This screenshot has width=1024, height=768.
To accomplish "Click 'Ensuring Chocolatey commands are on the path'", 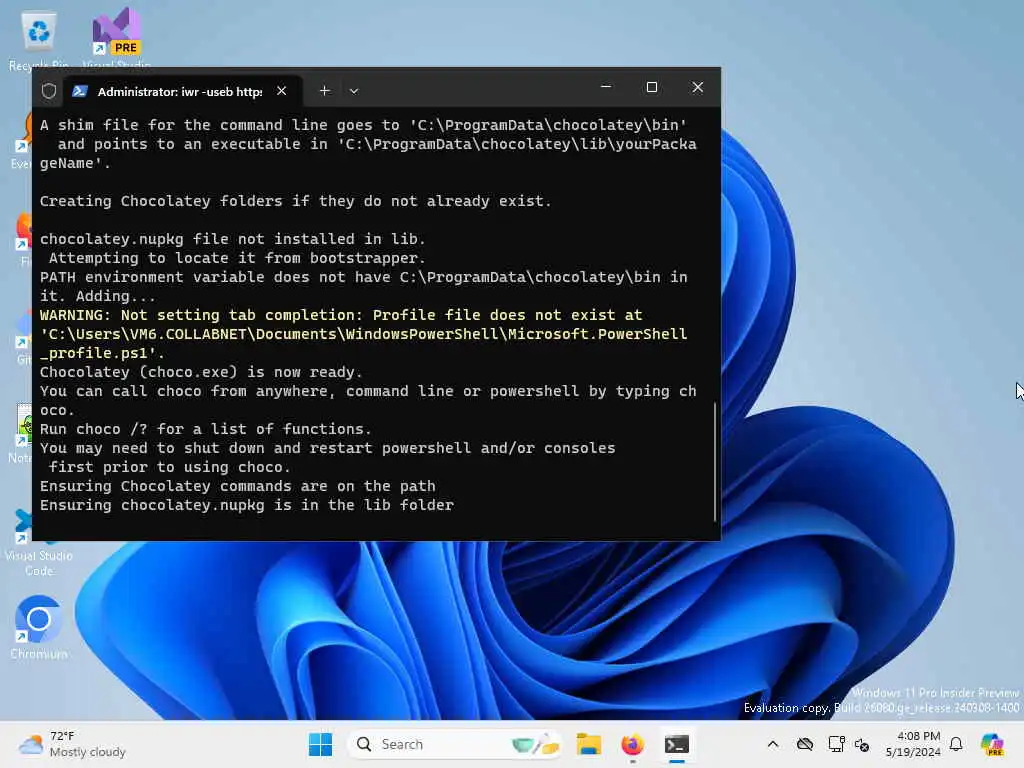I will tap(238, 487).
